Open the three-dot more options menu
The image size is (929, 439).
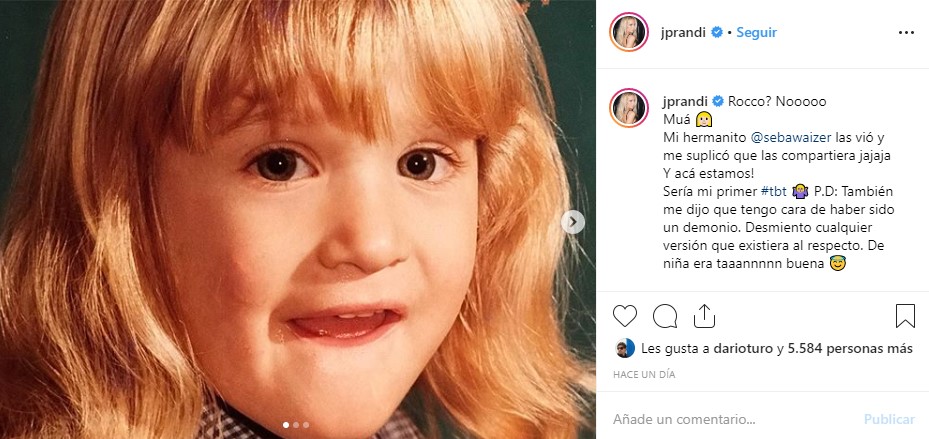(x=906, y=32)
